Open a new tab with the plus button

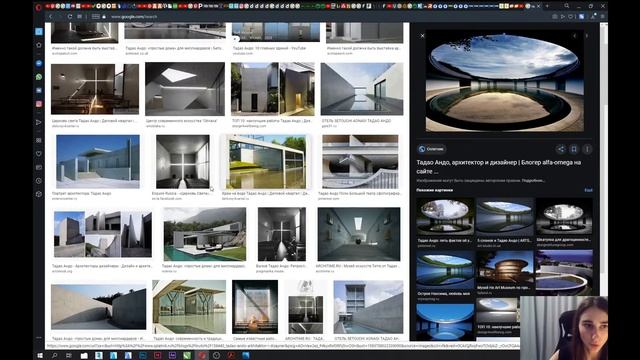pyautogui.click(x=547, y=6)
